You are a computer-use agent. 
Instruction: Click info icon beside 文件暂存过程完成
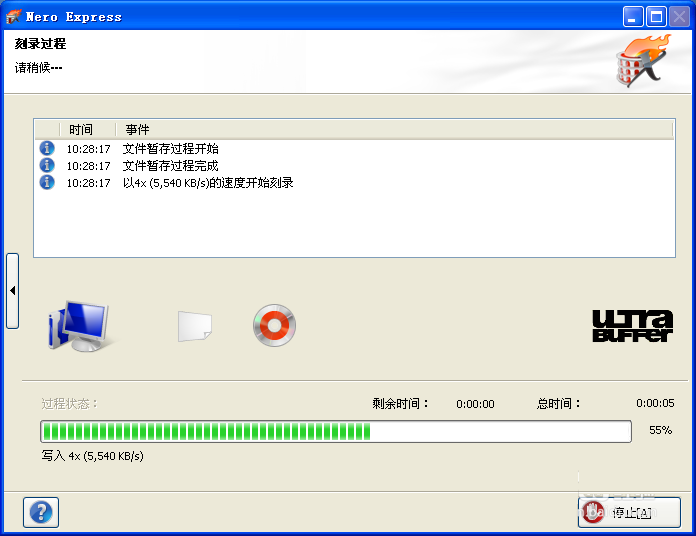(46, 165)
